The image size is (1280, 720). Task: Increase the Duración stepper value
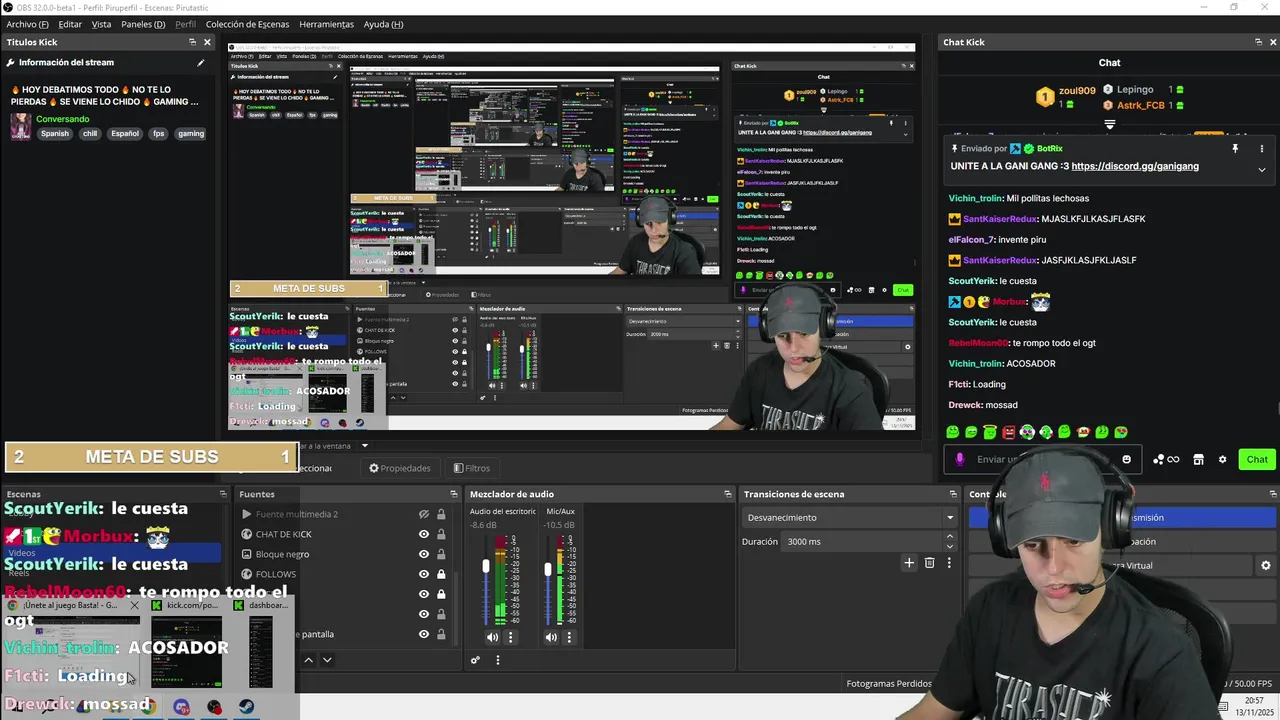[949, 538]
